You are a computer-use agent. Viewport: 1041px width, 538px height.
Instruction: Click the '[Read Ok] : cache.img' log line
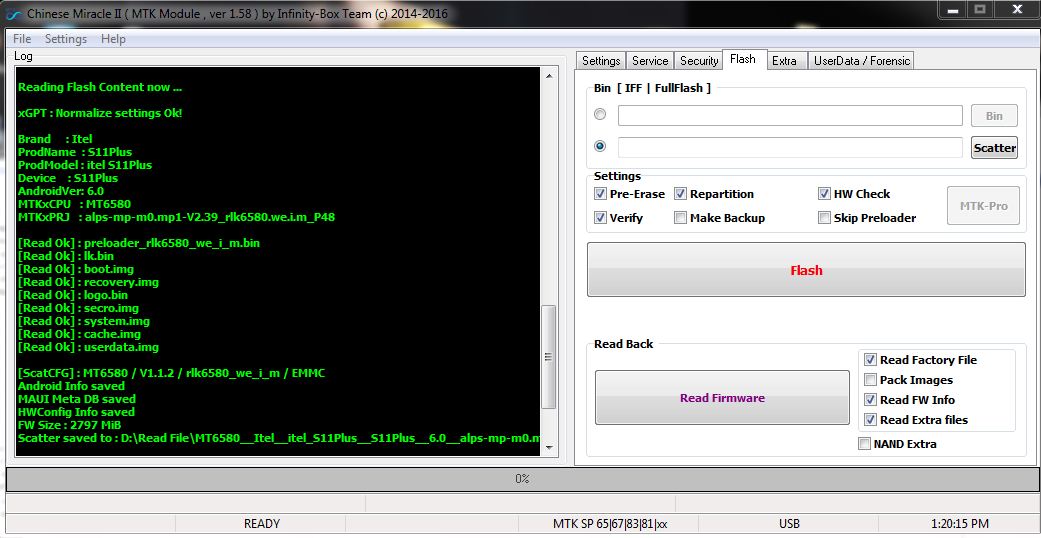[80, 333]
